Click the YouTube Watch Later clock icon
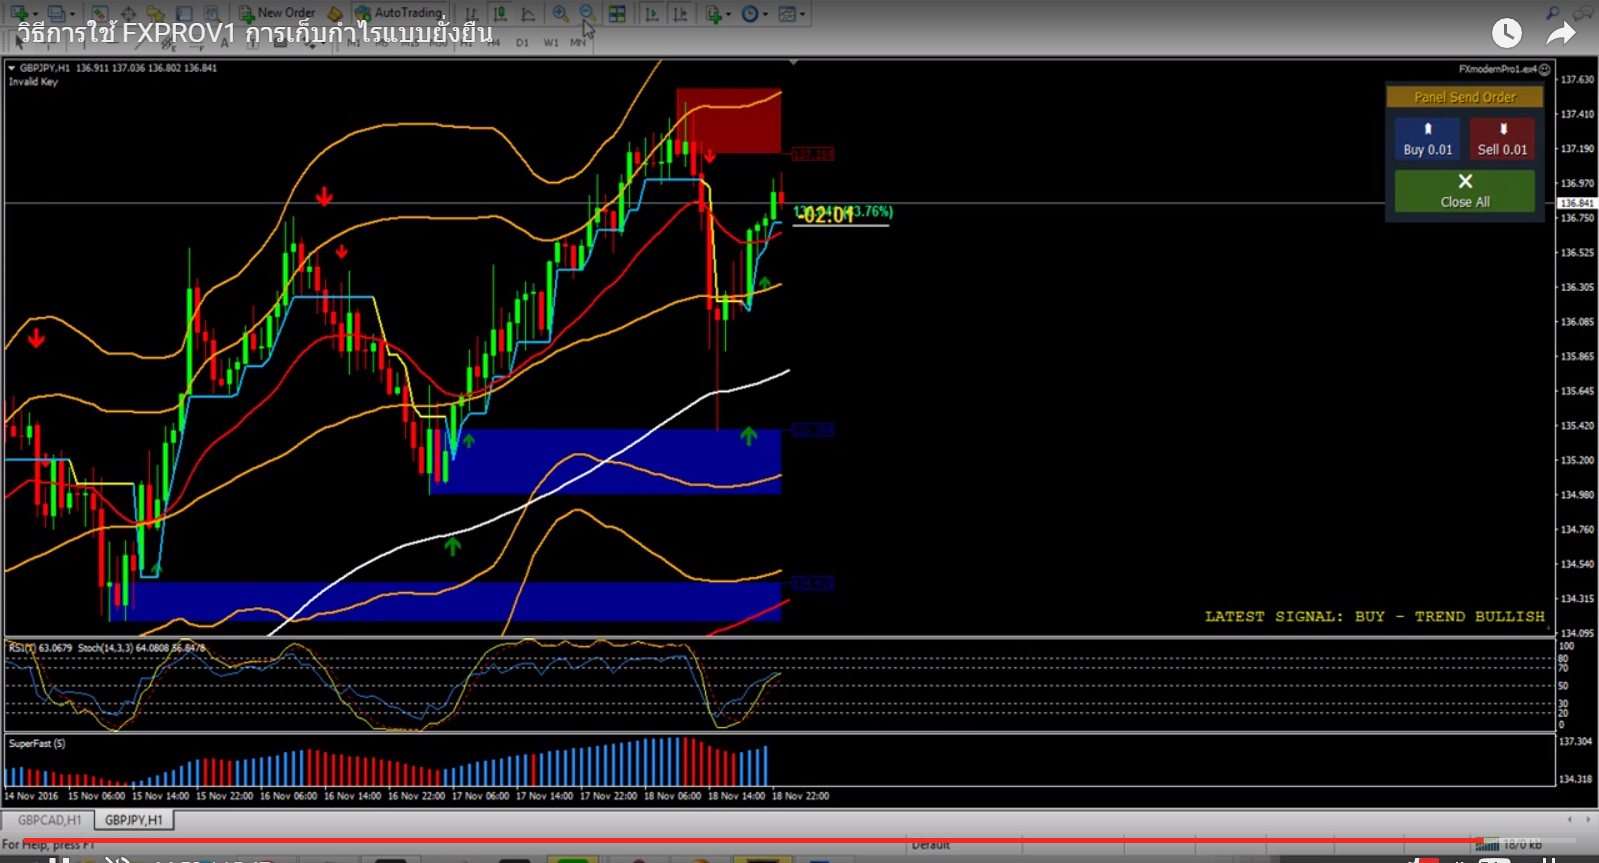 [x=1507, y=33]
